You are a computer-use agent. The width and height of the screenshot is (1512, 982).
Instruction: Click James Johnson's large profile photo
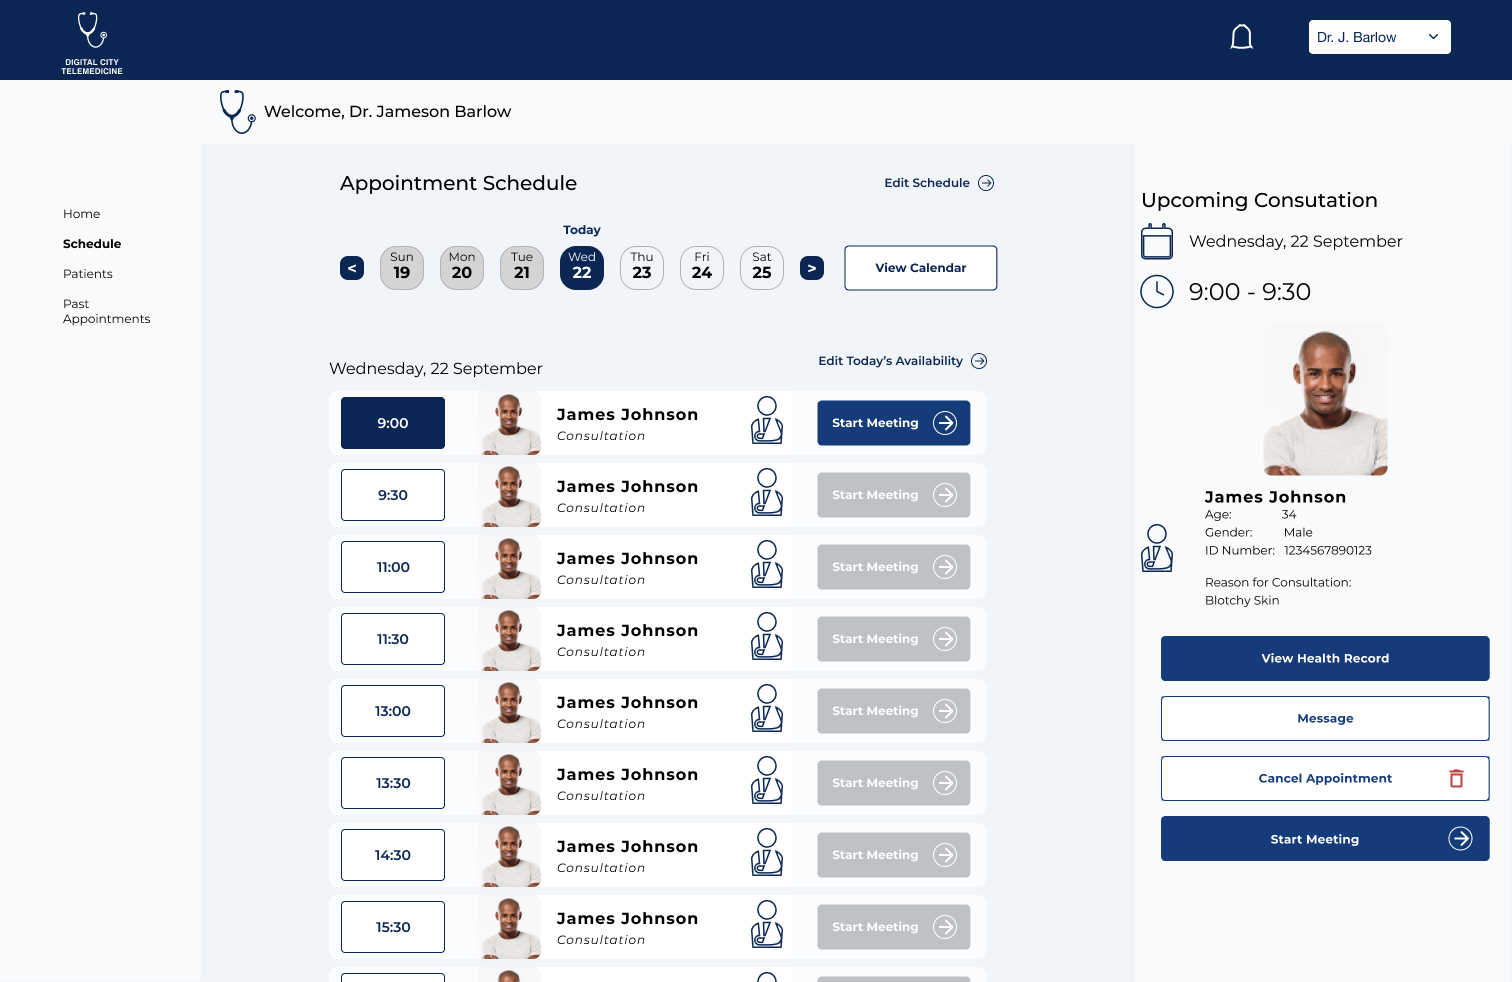1326,400
